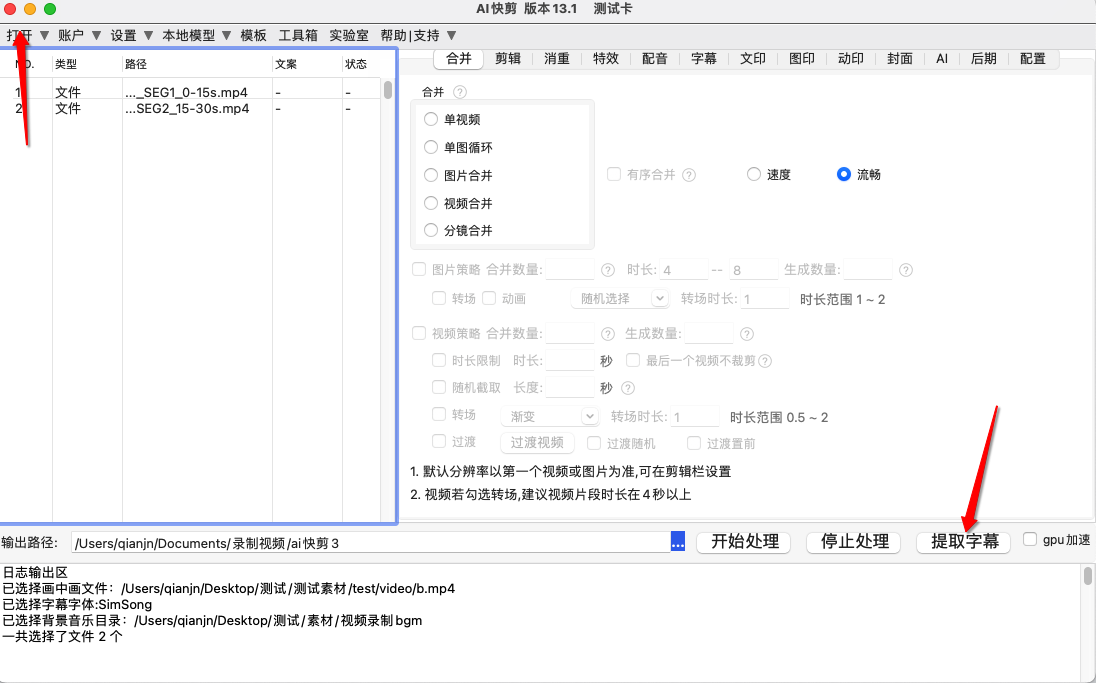The height and width of the screenshot is (683, 1096).
Task: Click the 输出路径 input field
Action: (x=371, y=542)
